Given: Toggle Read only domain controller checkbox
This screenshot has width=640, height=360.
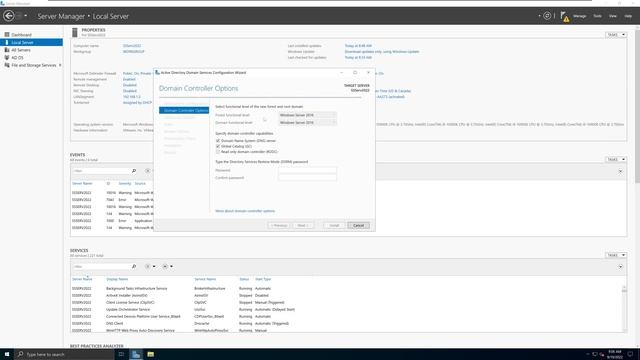Looking at the screenshot, I should [218, 151].
